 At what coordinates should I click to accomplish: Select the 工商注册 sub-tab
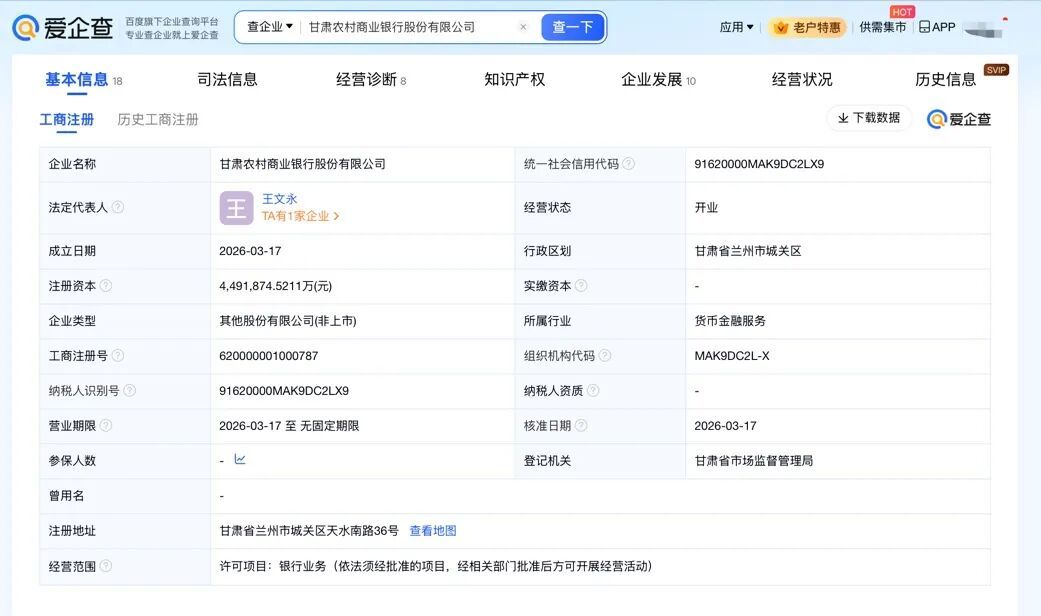click(66, 119)
